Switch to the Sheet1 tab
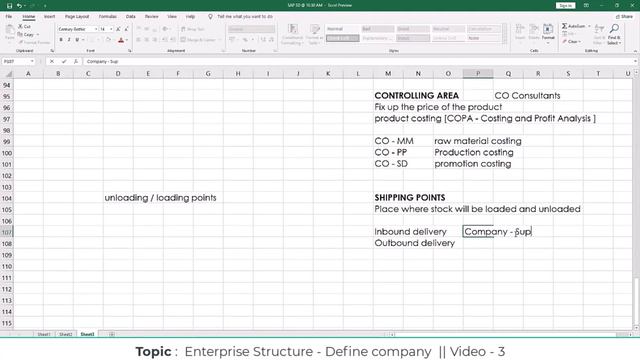The image size is (640, 360). coord(44,334)
